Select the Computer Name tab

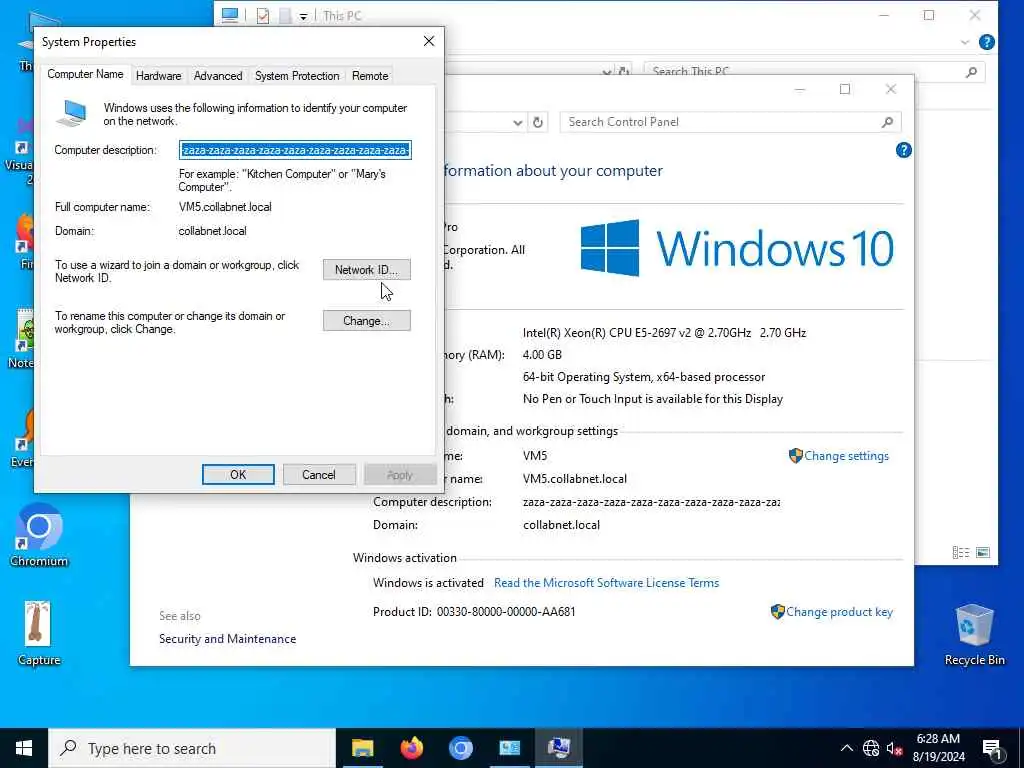point(85,74)
